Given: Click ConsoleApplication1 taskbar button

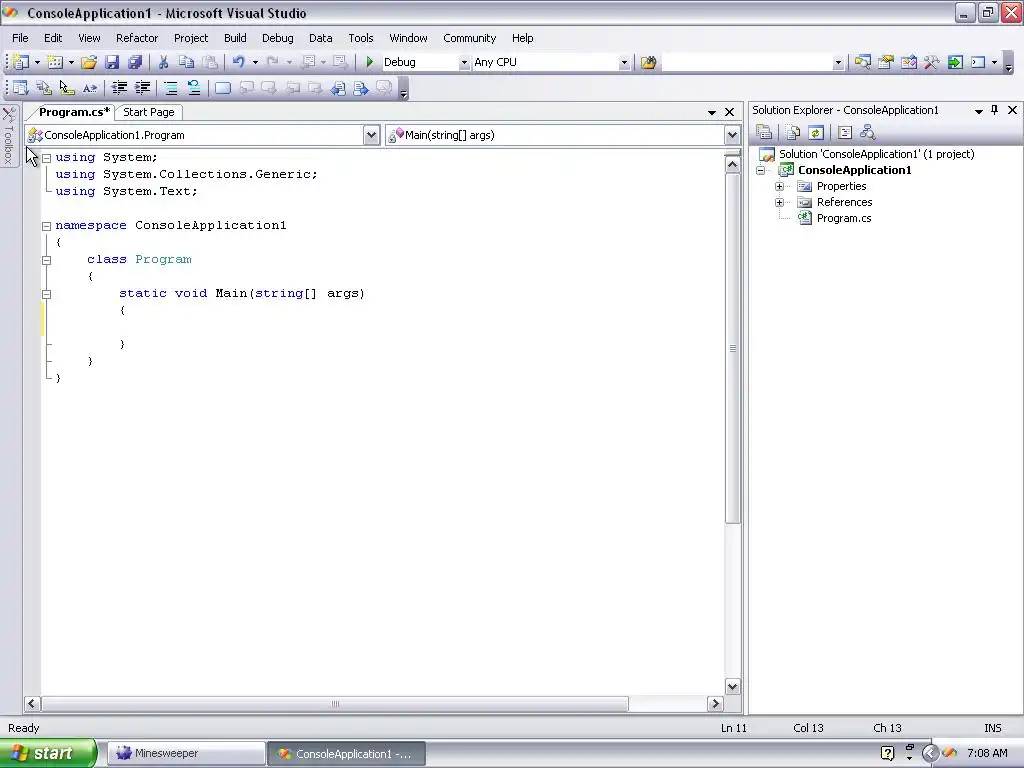Looking at the screenshot, I should pos(347,754).
